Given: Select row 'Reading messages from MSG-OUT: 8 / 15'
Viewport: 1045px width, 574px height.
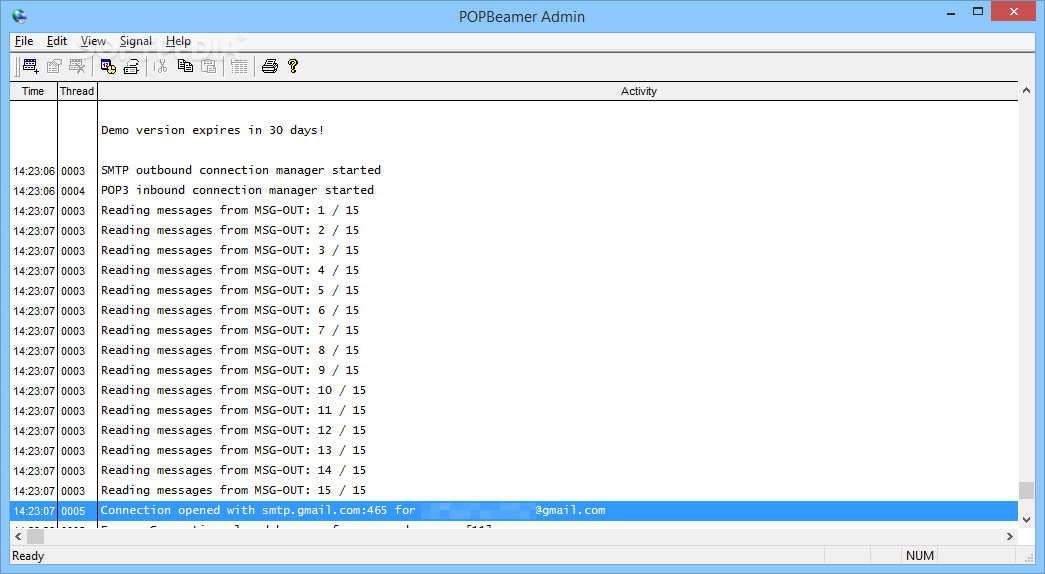Looking at the screenshot, I should pos(514,351).
